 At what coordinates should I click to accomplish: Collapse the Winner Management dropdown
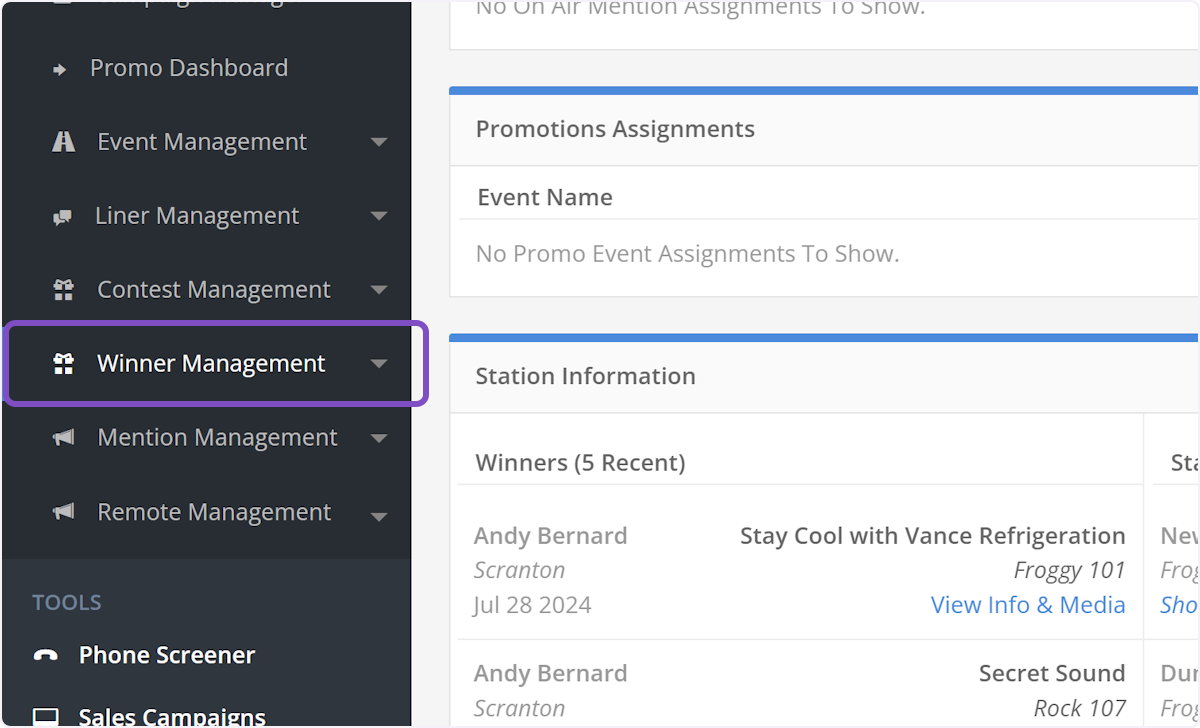[379, 365]
